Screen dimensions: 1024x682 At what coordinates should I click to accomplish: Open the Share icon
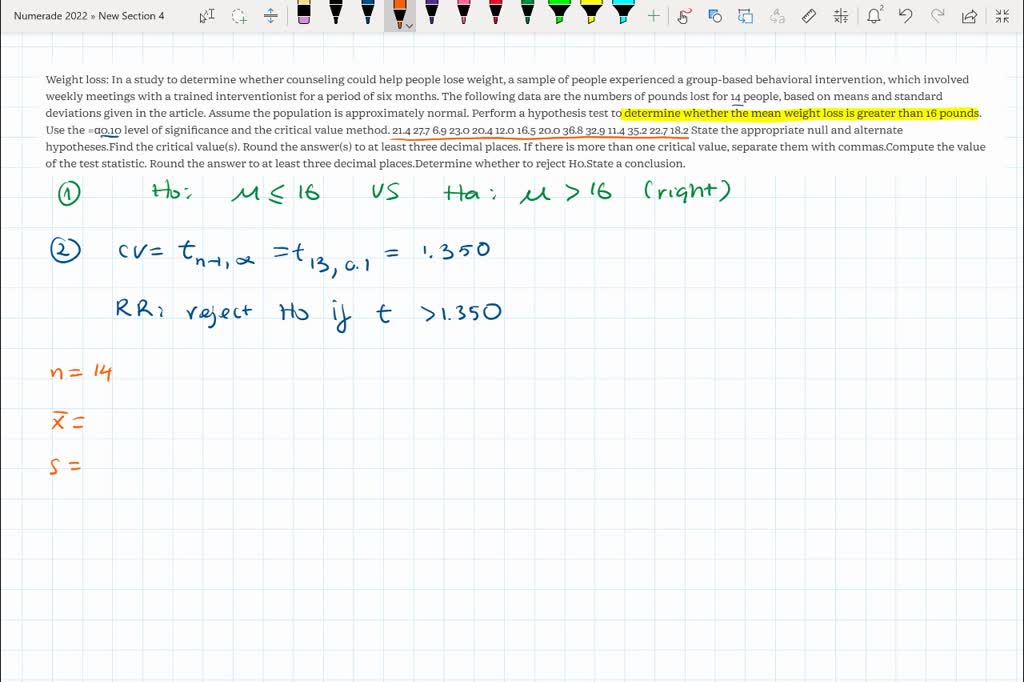click(969, 16)
